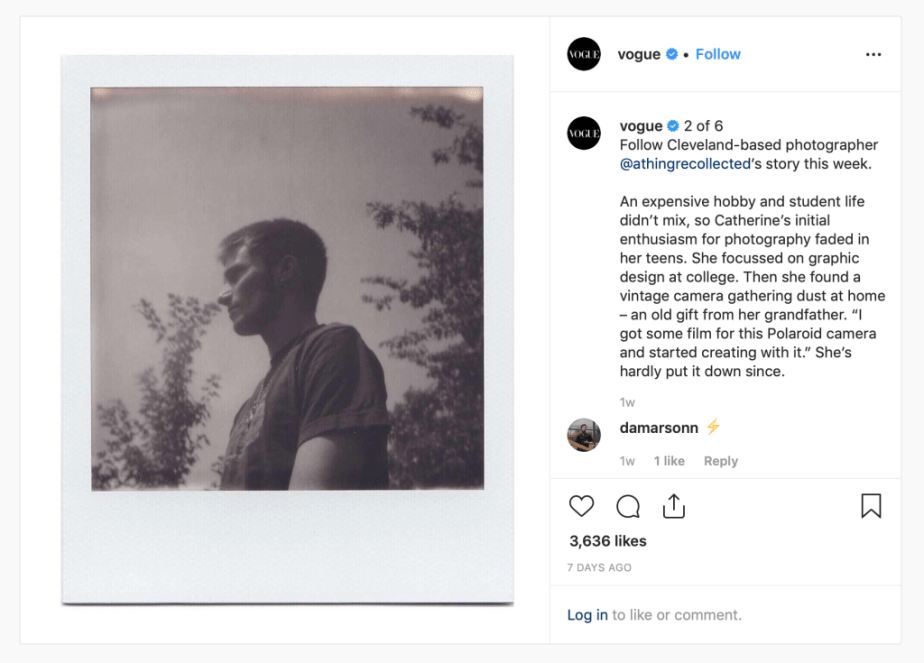Share the post via share icon
The height and width of the screenshot is (663, 924).
674,506
